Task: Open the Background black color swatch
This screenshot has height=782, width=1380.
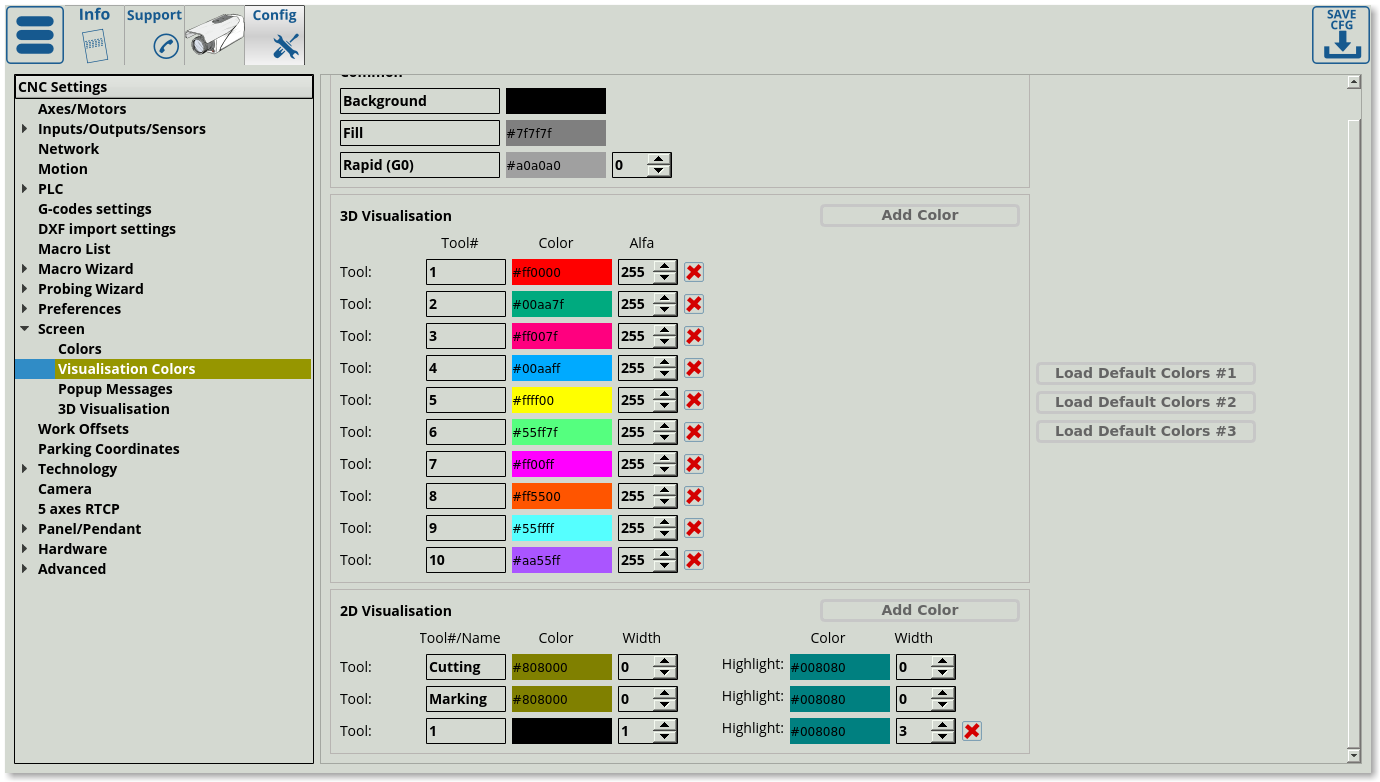Action: coord(555,101)
